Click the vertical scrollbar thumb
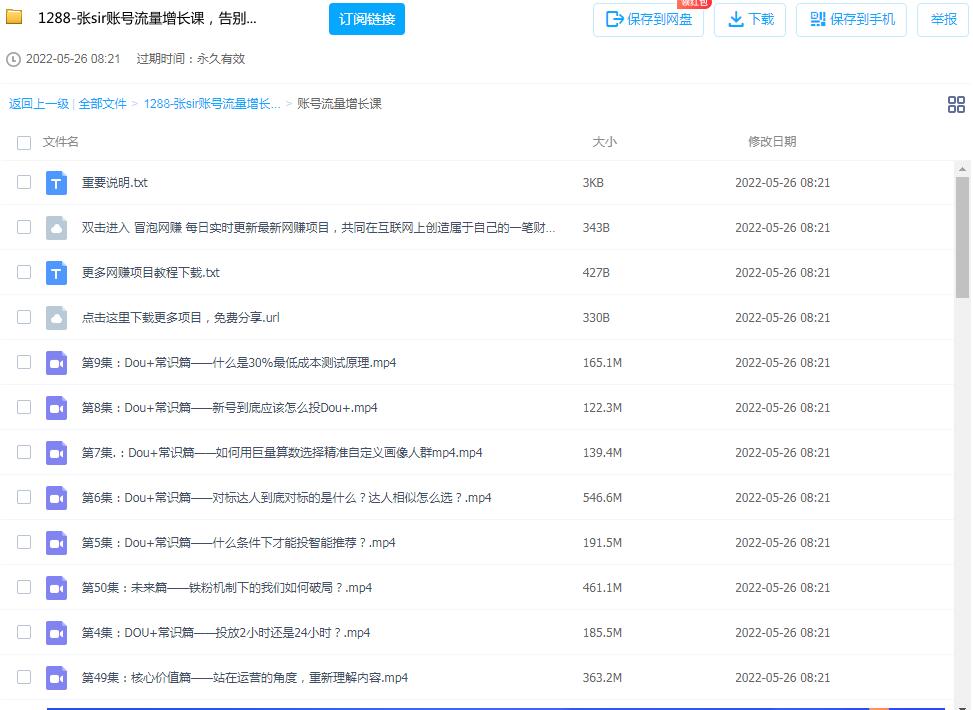The width and height of the screenshot is (973, 710). pyautogui.click(x=962, y=237)
